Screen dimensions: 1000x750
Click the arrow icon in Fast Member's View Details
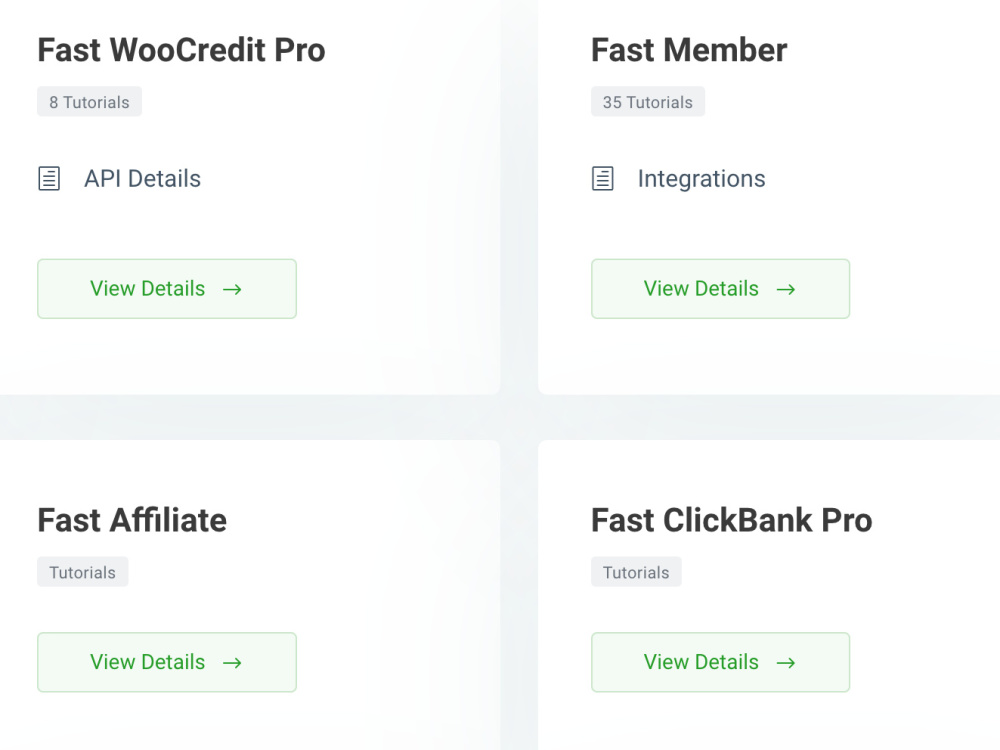tap(786, 290)
